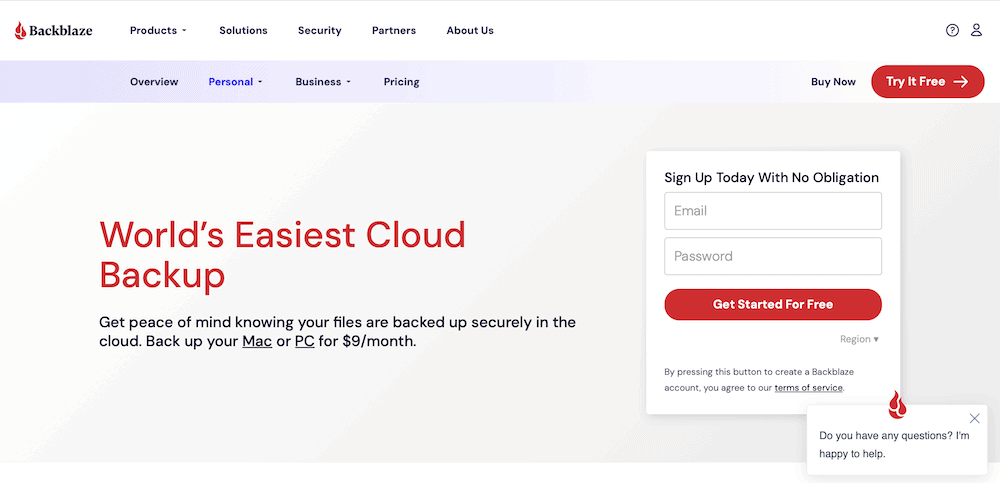Click the Backblaze flame logo
This screenshot has height=483, width=1000.
(x=21, y=31)
